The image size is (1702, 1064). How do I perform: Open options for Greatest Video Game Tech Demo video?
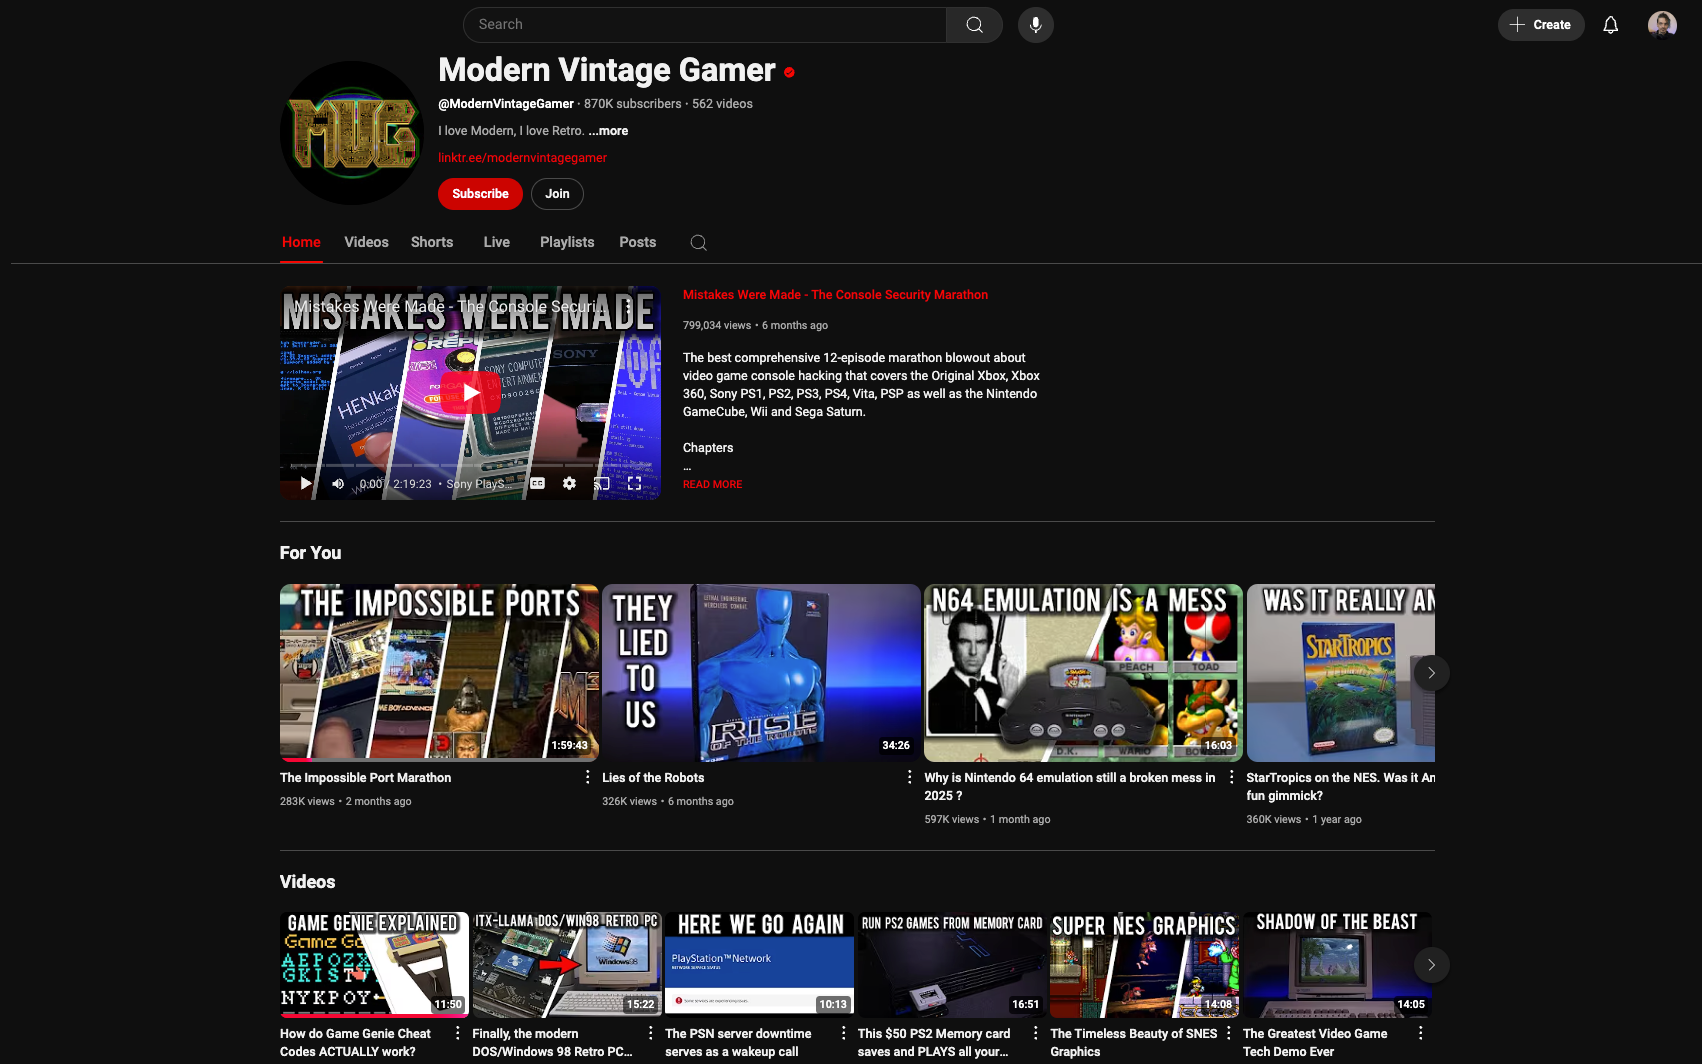click(x=1420, y=1034)
